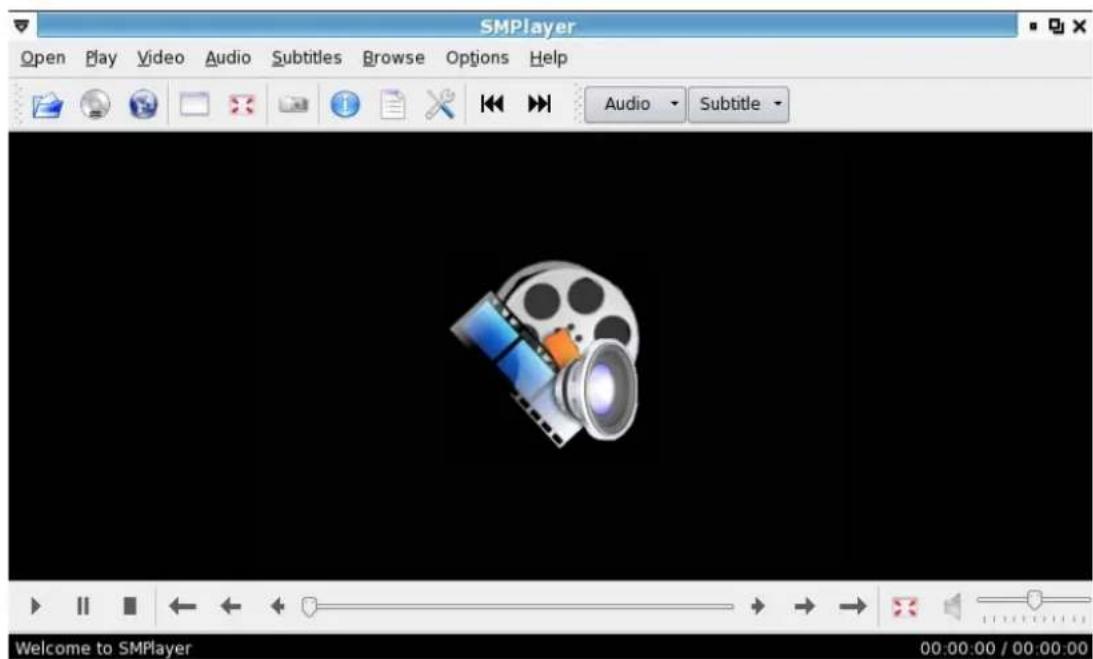
Task: Skip forward with the longest right arrow
Action: pos(853,607)
